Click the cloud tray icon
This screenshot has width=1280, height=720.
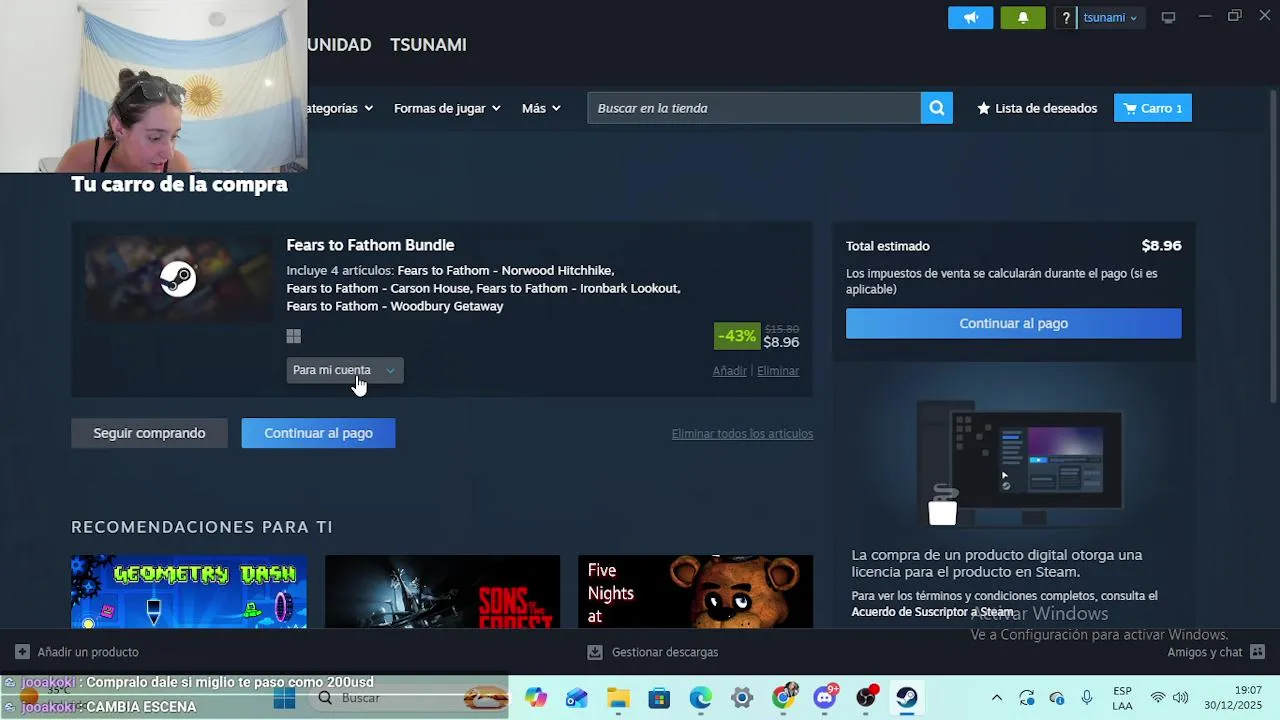click(1057, 698)
